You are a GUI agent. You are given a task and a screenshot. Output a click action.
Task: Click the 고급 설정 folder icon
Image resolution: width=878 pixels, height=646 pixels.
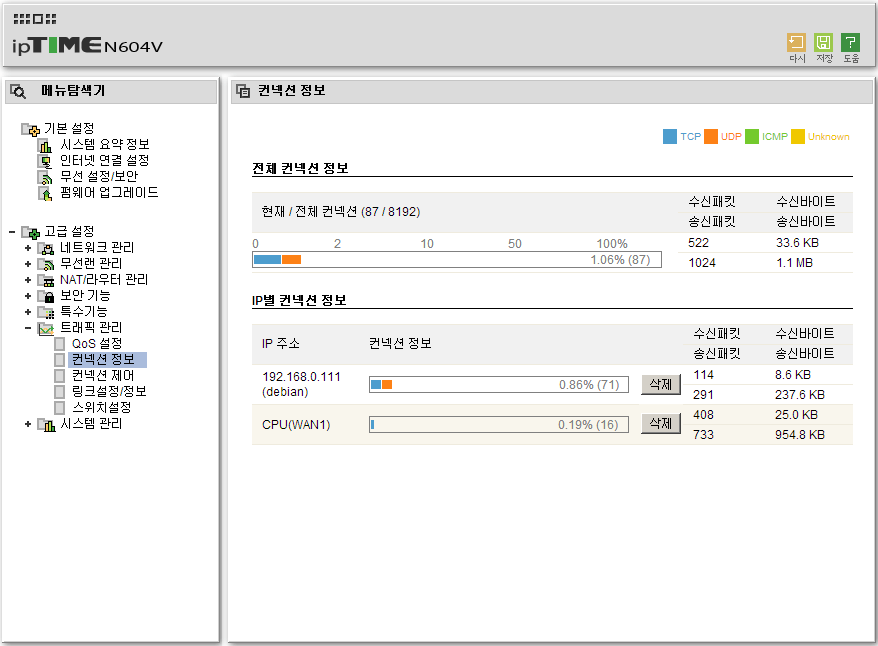[30, 232]
